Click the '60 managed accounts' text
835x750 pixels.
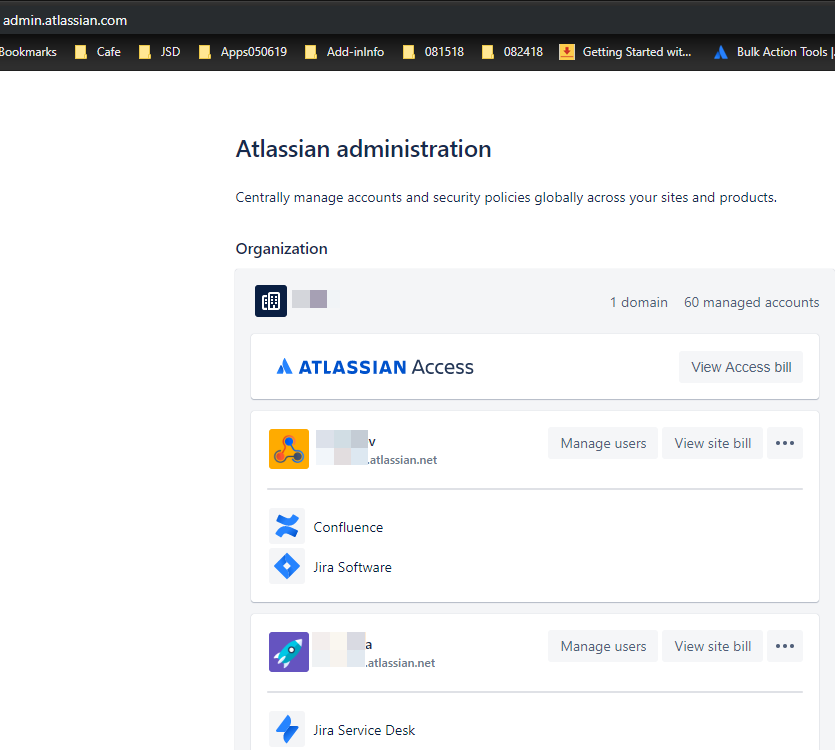(x=751, y=303)
